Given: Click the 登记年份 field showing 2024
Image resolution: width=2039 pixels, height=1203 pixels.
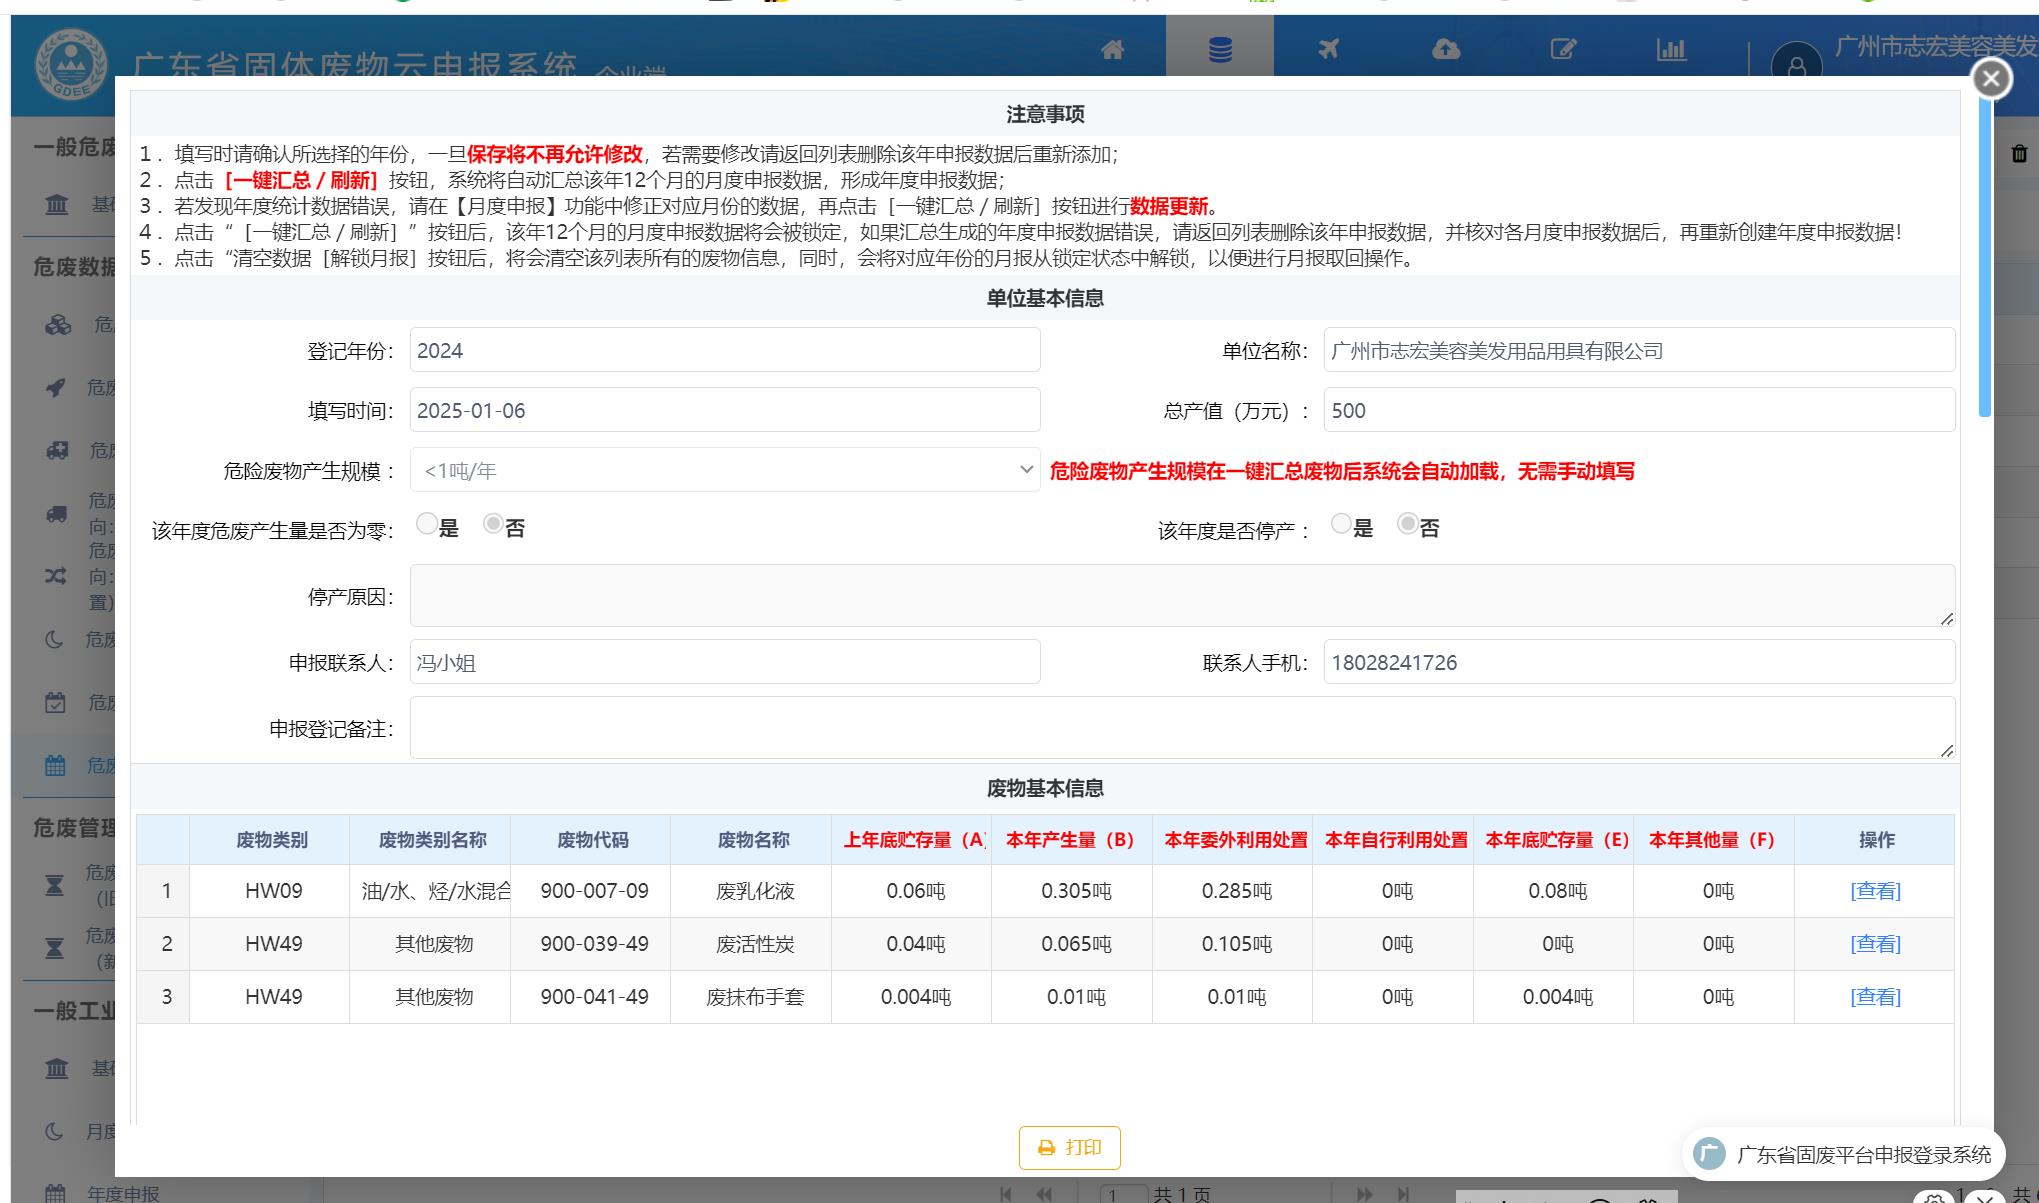Looking at the screenshot, I should [725, 350].
